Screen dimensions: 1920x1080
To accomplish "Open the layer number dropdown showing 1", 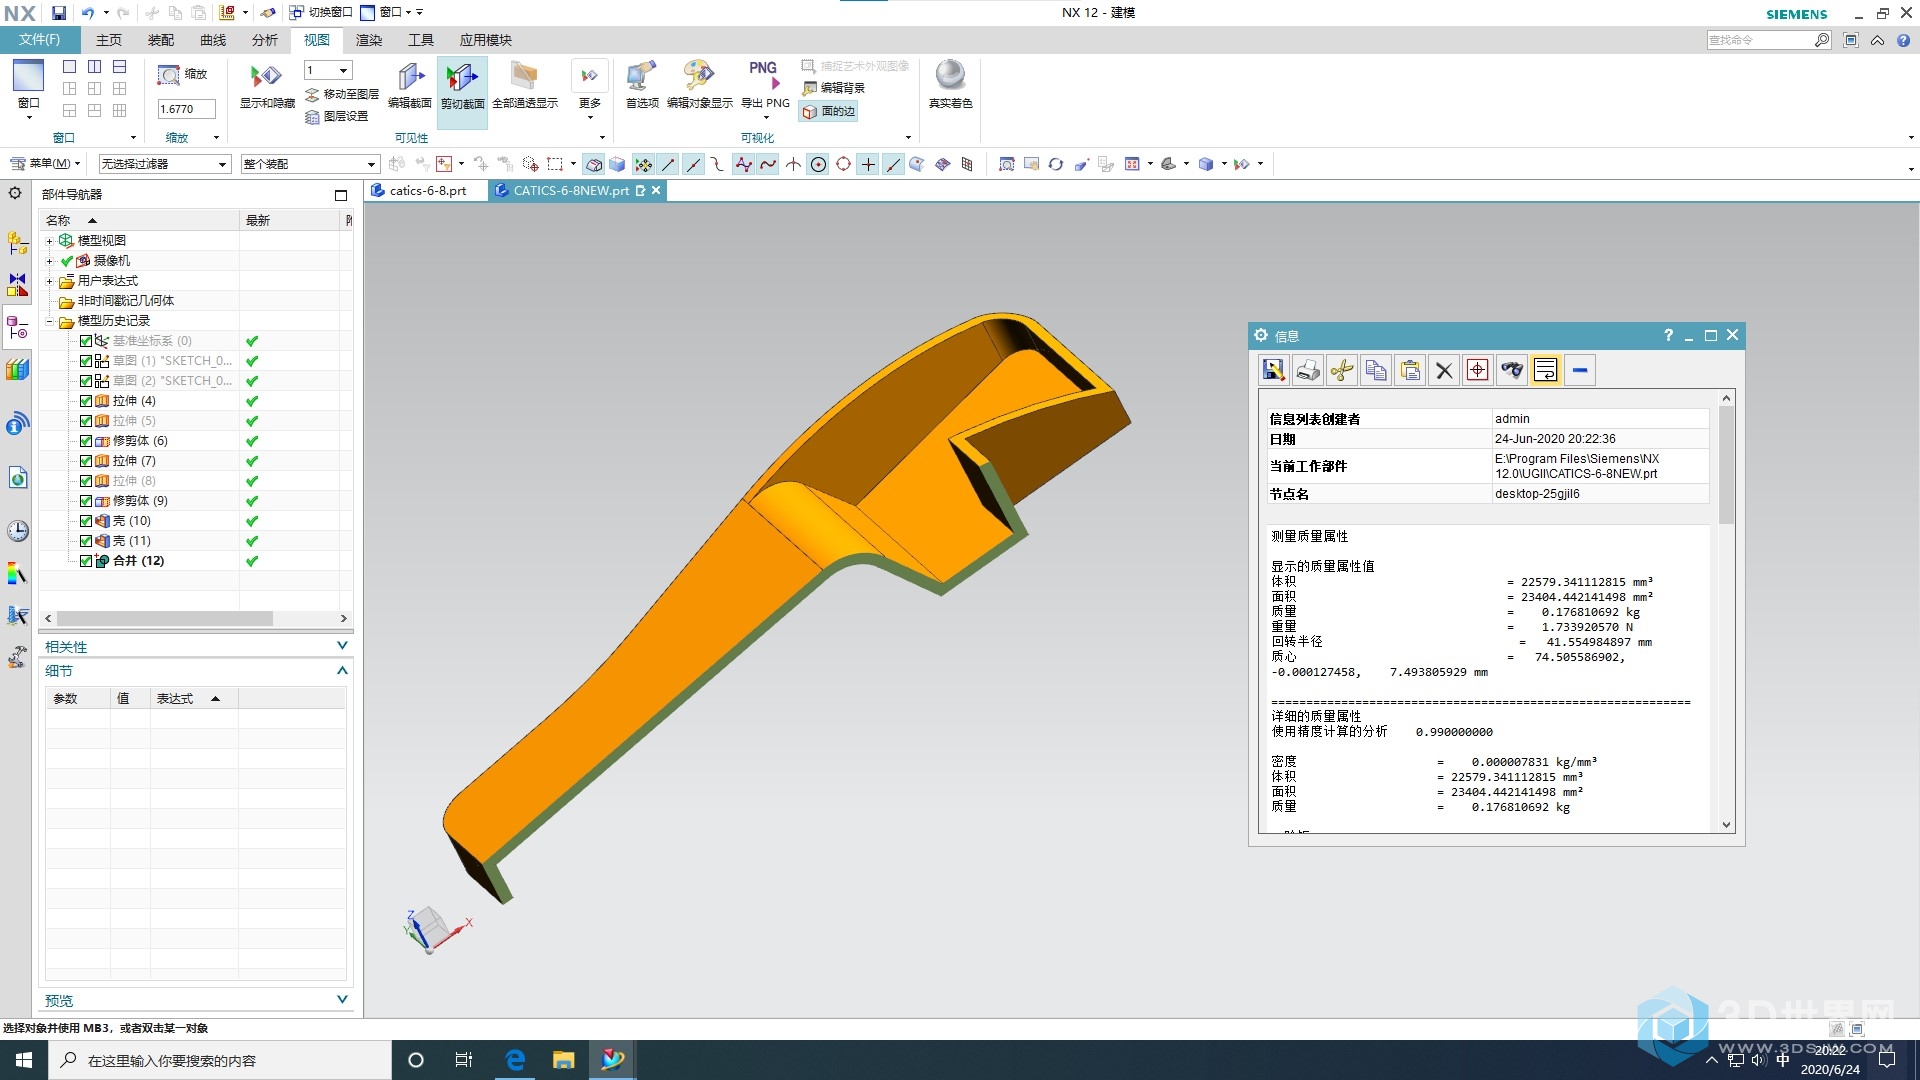I will (x=328, y=70).
